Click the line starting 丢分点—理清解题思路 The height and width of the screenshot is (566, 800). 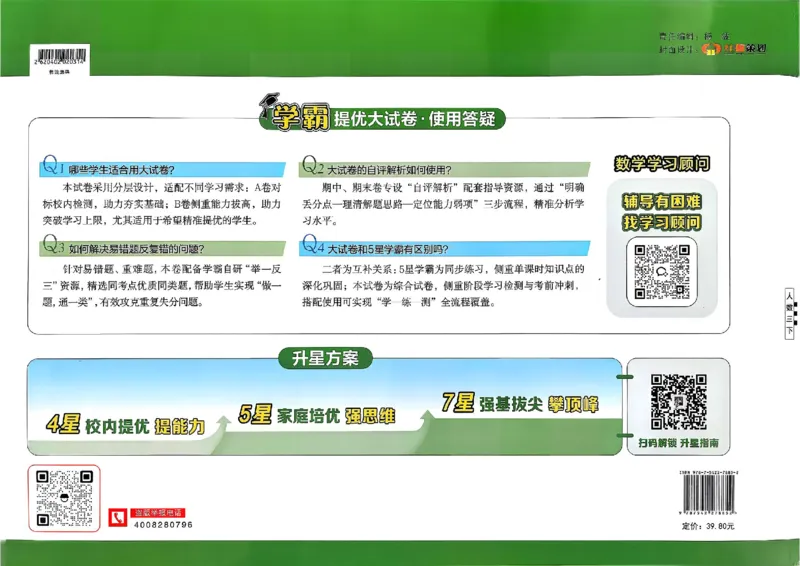tap(443, 204)
